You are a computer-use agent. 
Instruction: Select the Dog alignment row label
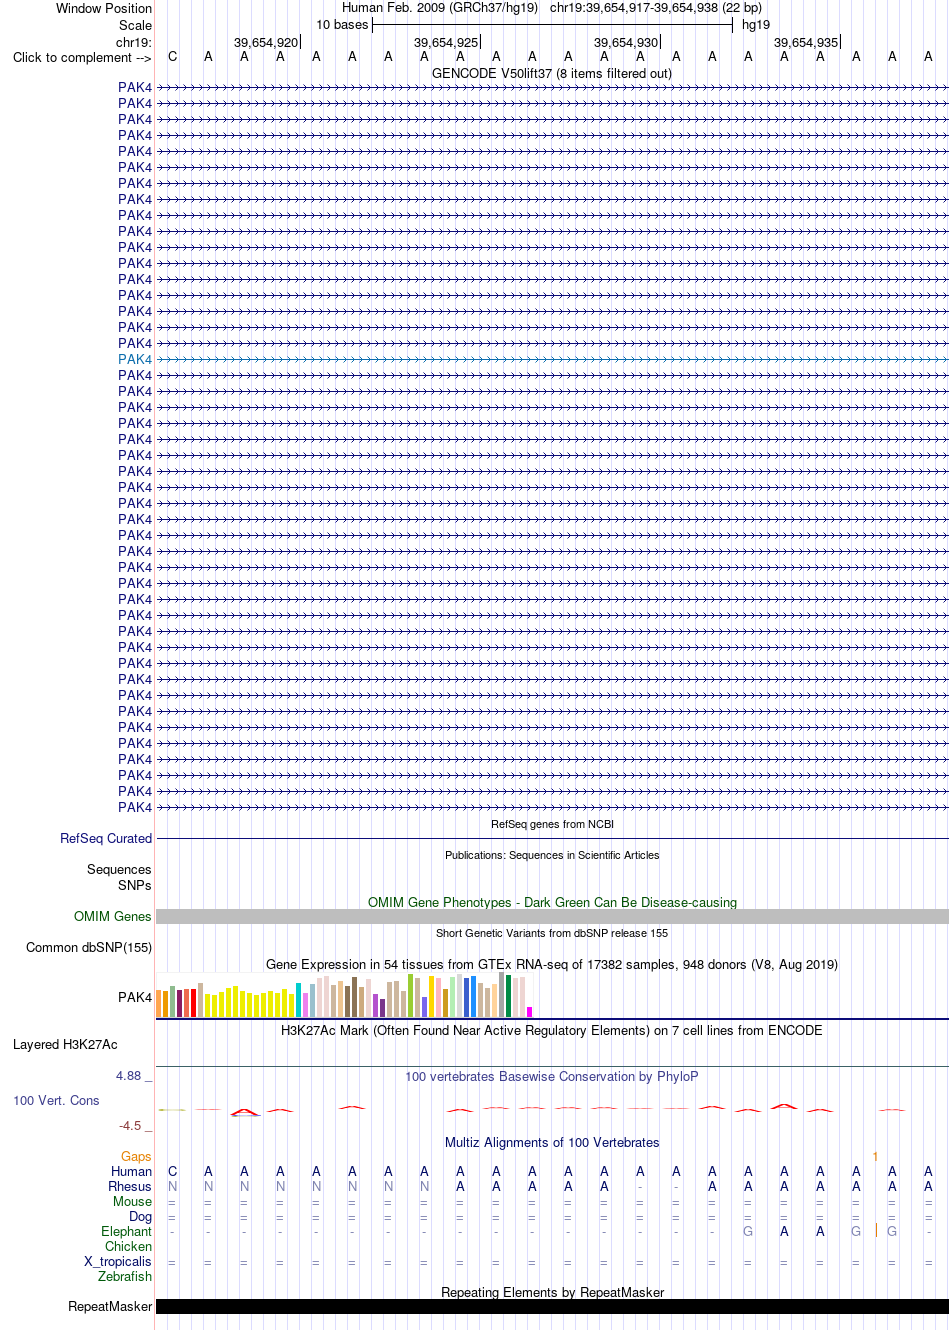[141, 1216]
